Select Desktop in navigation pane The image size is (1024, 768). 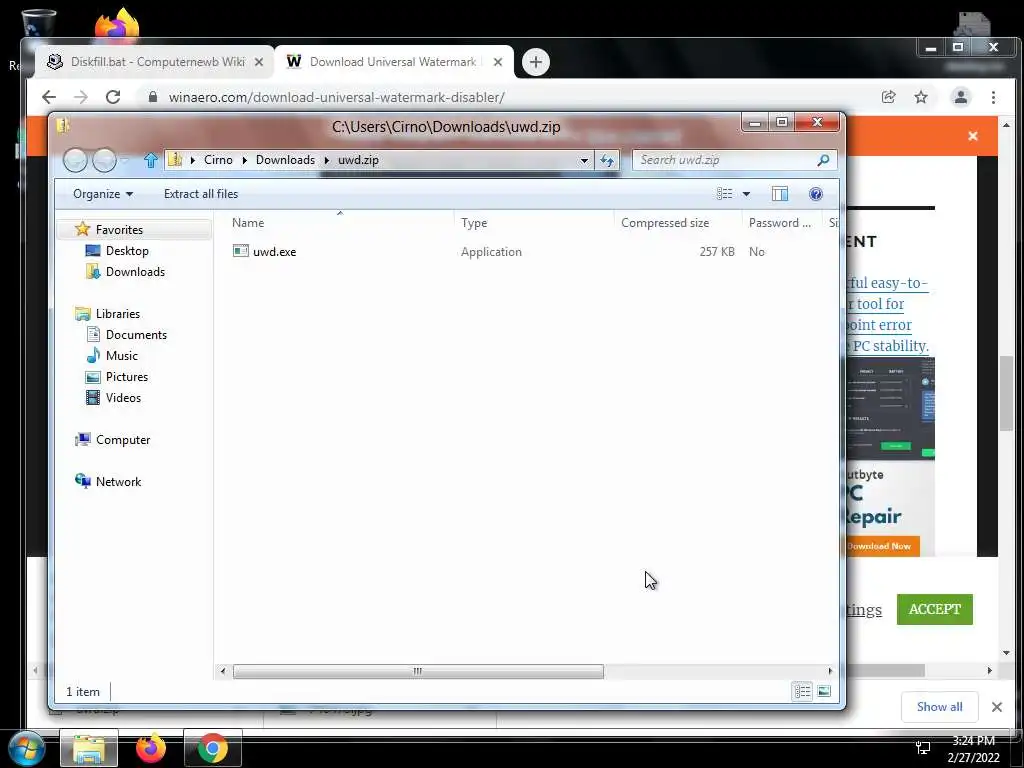coord(127,251)
